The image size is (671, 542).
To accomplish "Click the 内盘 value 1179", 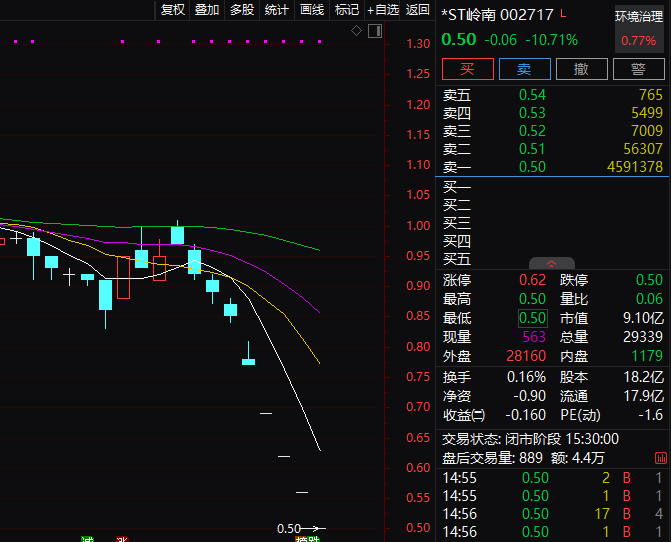I will click(647, 356).
